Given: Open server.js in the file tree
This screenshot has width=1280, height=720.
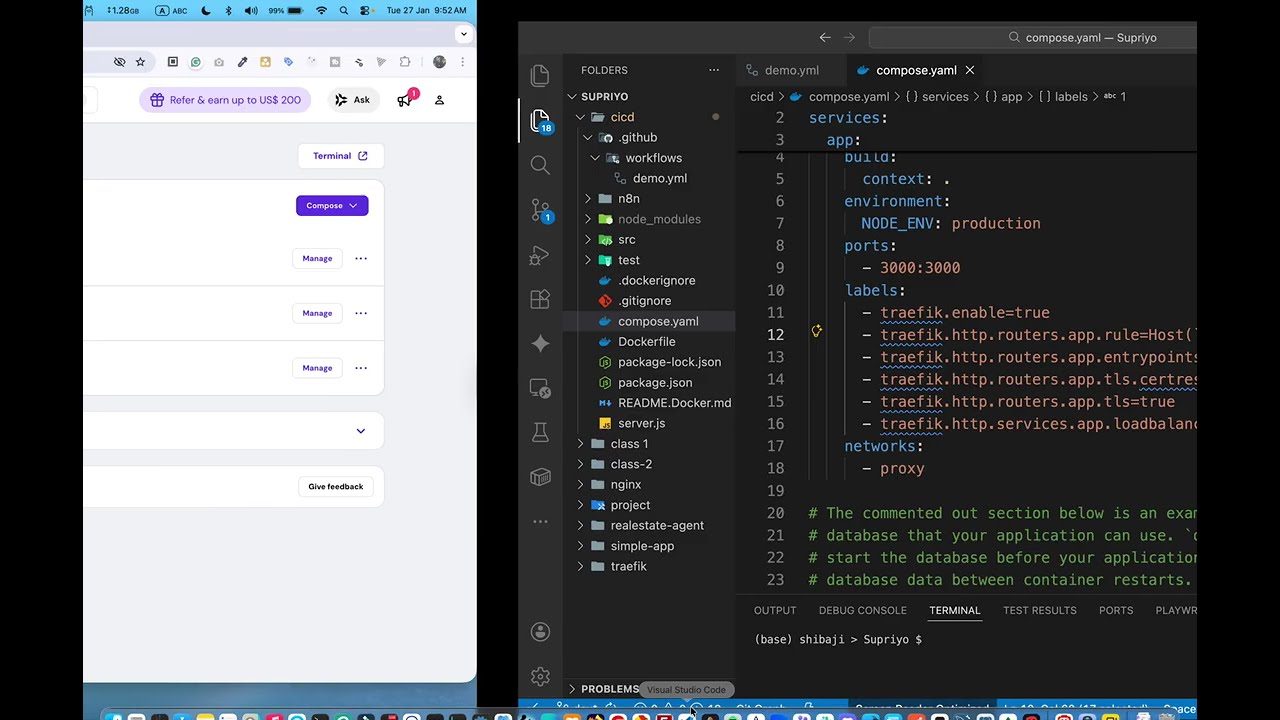Looking at the screenshot, I should click(x=648, y=423).
